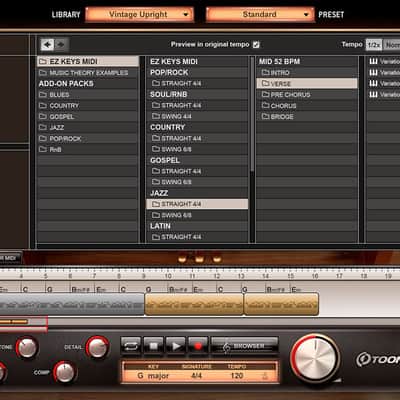Open the RnB add-on pack folder
Viewport: 400px width, 400px height.
click(88, 150)
